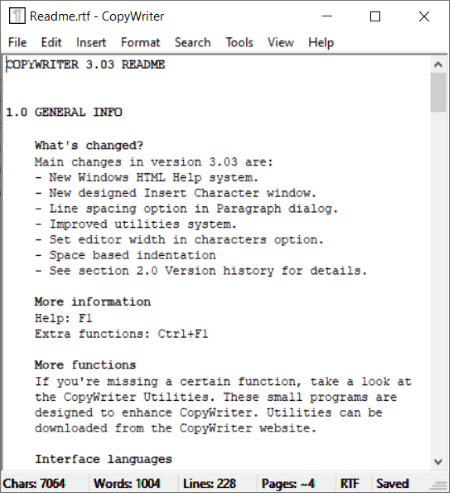Click the RTF format indicator
The width and height of the screenshot is (450, 493).
(350, 483)
